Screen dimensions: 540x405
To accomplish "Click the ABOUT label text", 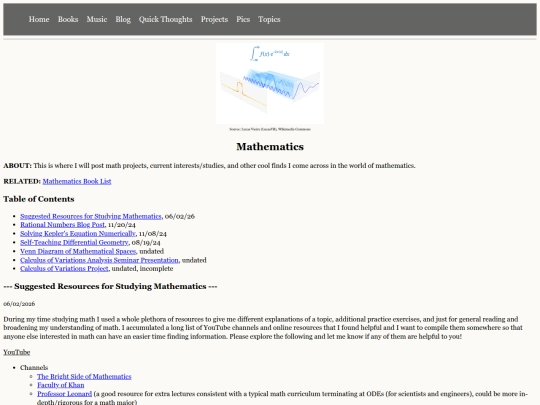I will tap(18, 166).
